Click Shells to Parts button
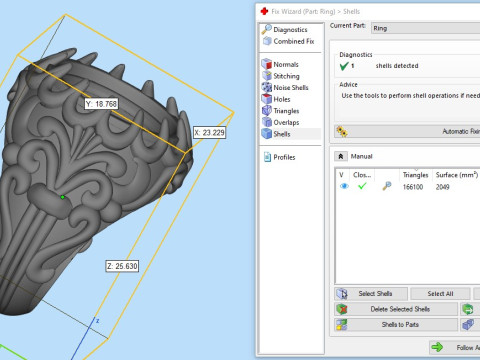The width and height of the screenshot is (480, 360). tap(396, 324)
